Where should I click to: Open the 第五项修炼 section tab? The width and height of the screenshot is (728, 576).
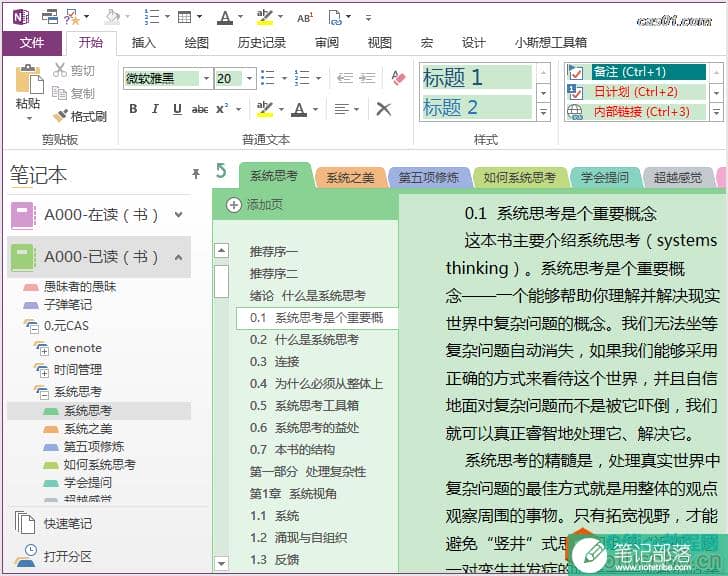coord(429,177)
